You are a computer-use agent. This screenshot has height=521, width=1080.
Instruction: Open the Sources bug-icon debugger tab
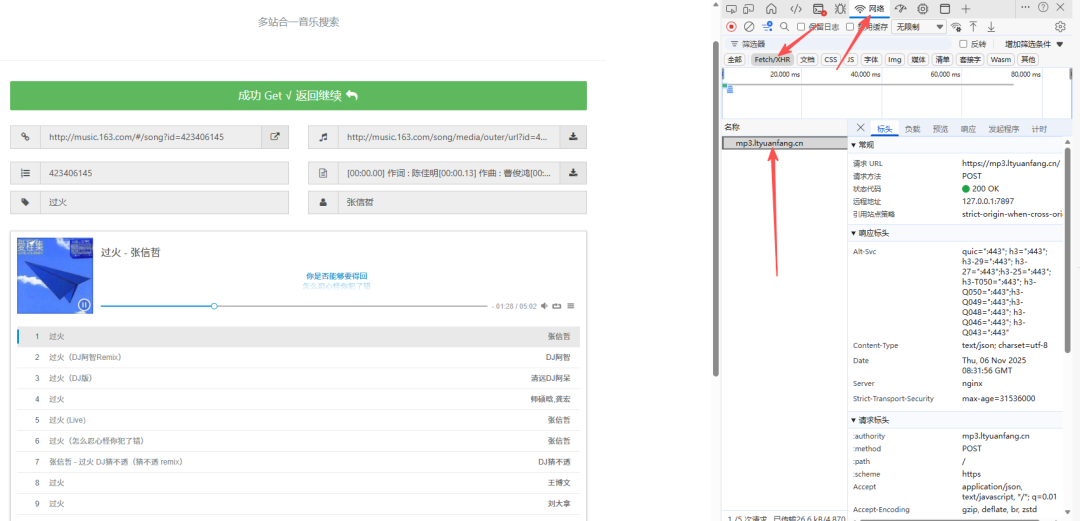(840, 9)
